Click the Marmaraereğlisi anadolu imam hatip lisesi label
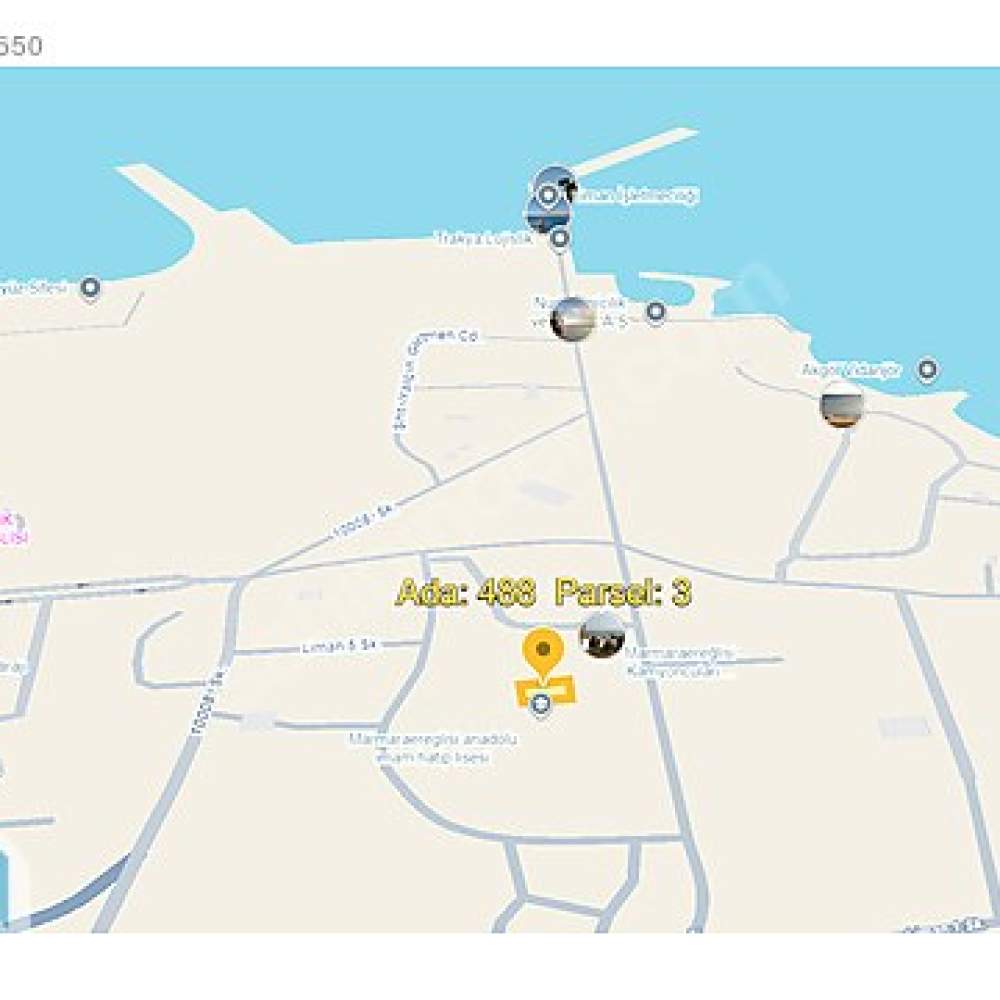1000x1000 pixels. (x=433, y=748)
